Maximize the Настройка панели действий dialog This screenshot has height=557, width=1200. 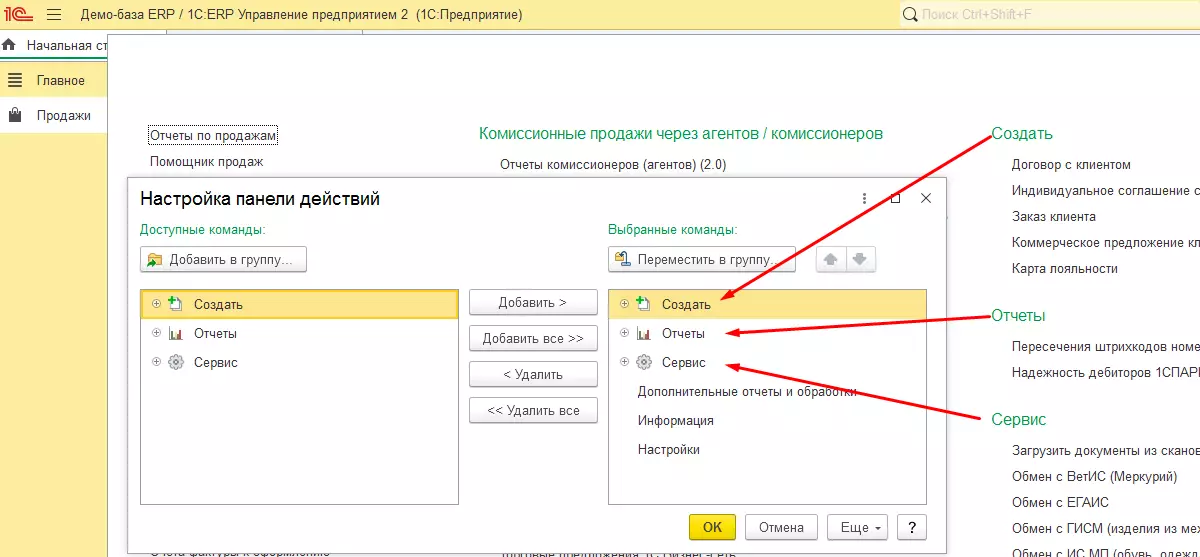(895, 199)
